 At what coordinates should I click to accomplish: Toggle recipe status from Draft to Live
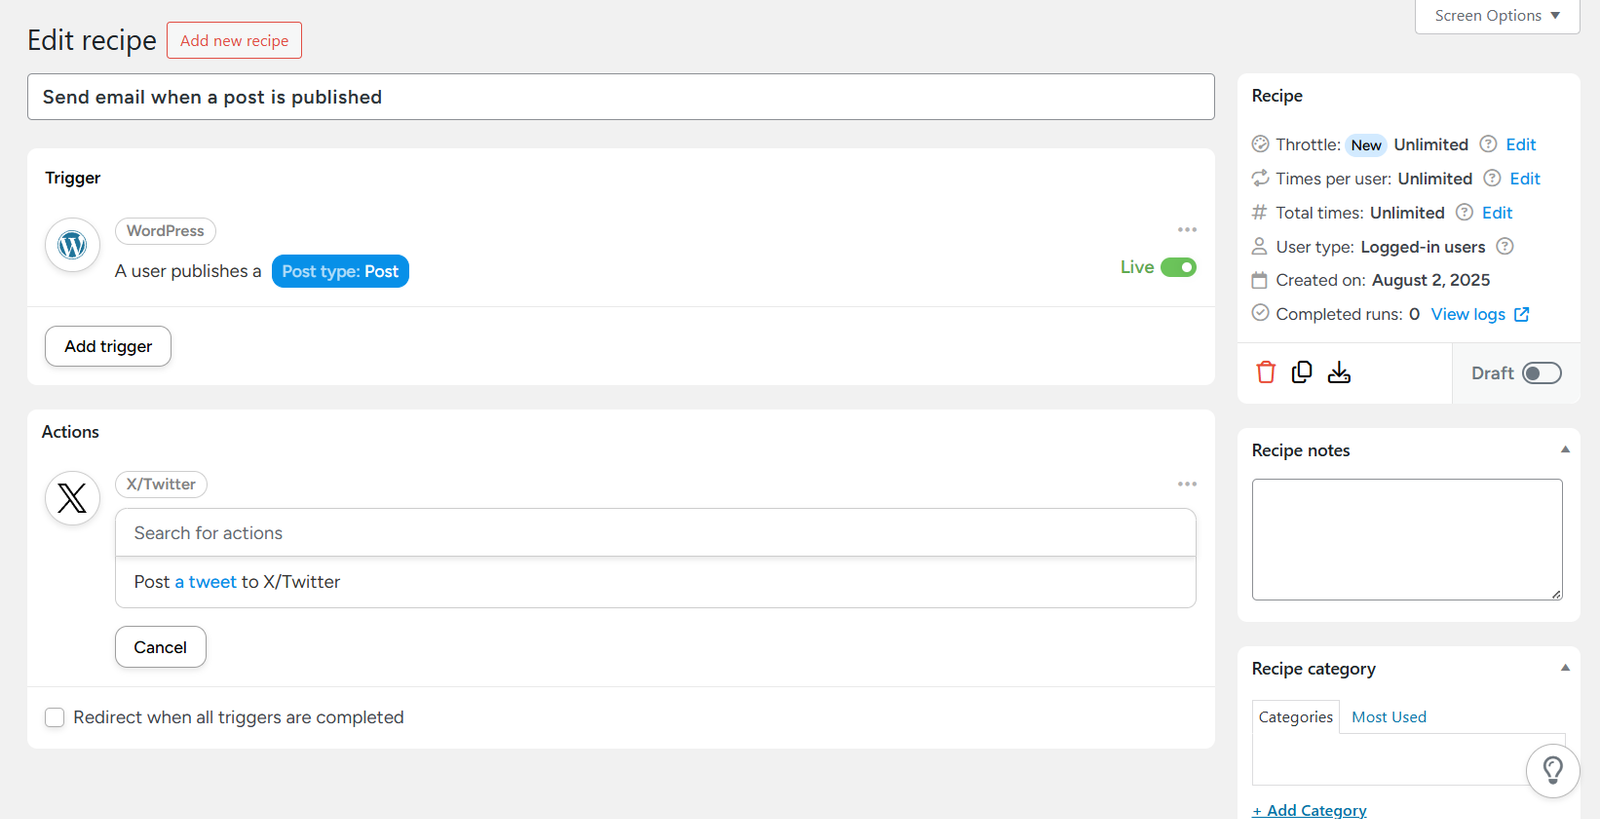[1541, 373]
